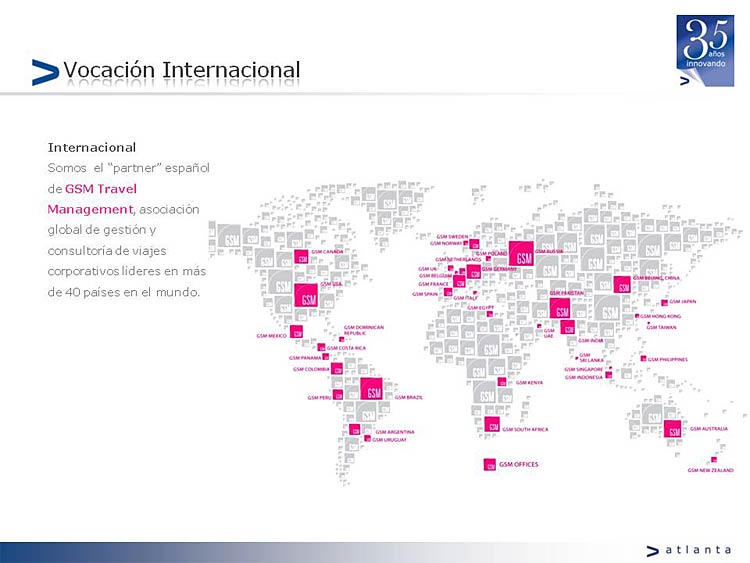Screen dimensions: 750x563
Task: Select the GSM URUGUAY label
Action: pos(389,440)
